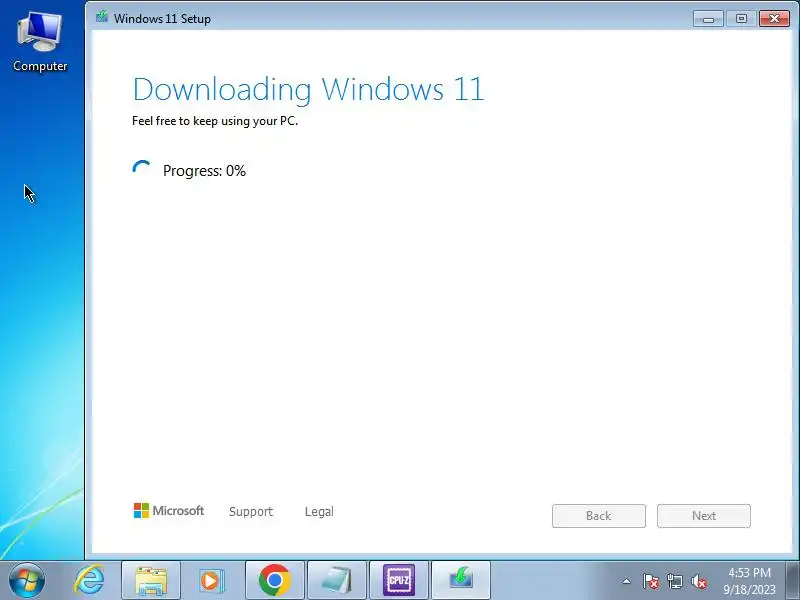Close the Windows 11 Setup window
The height and width of the screenshot is (600, 800).
coord(774,19)
